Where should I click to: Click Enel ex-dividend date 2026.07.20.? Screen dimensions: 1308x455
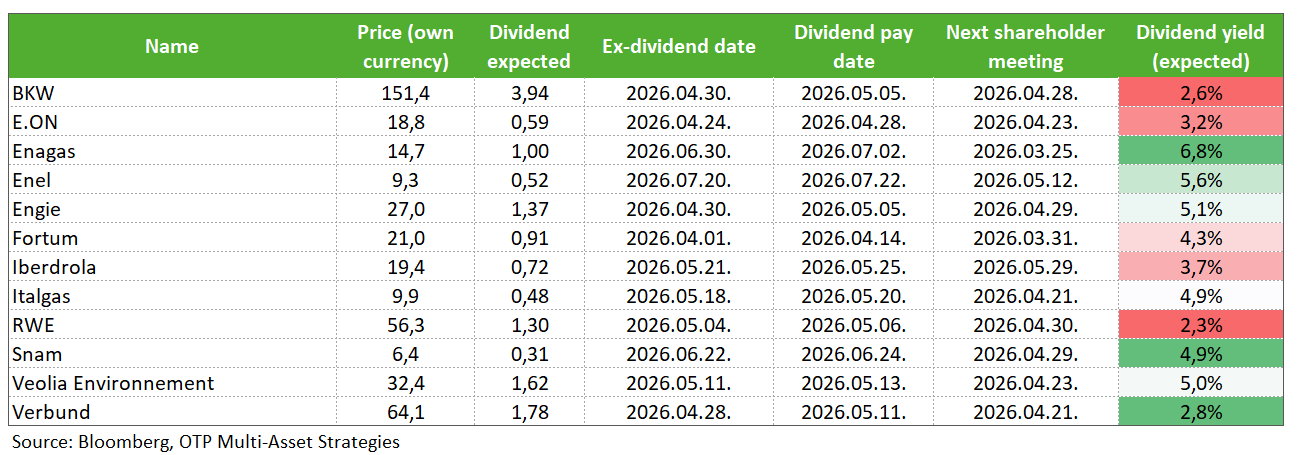[x=679, y=180]
